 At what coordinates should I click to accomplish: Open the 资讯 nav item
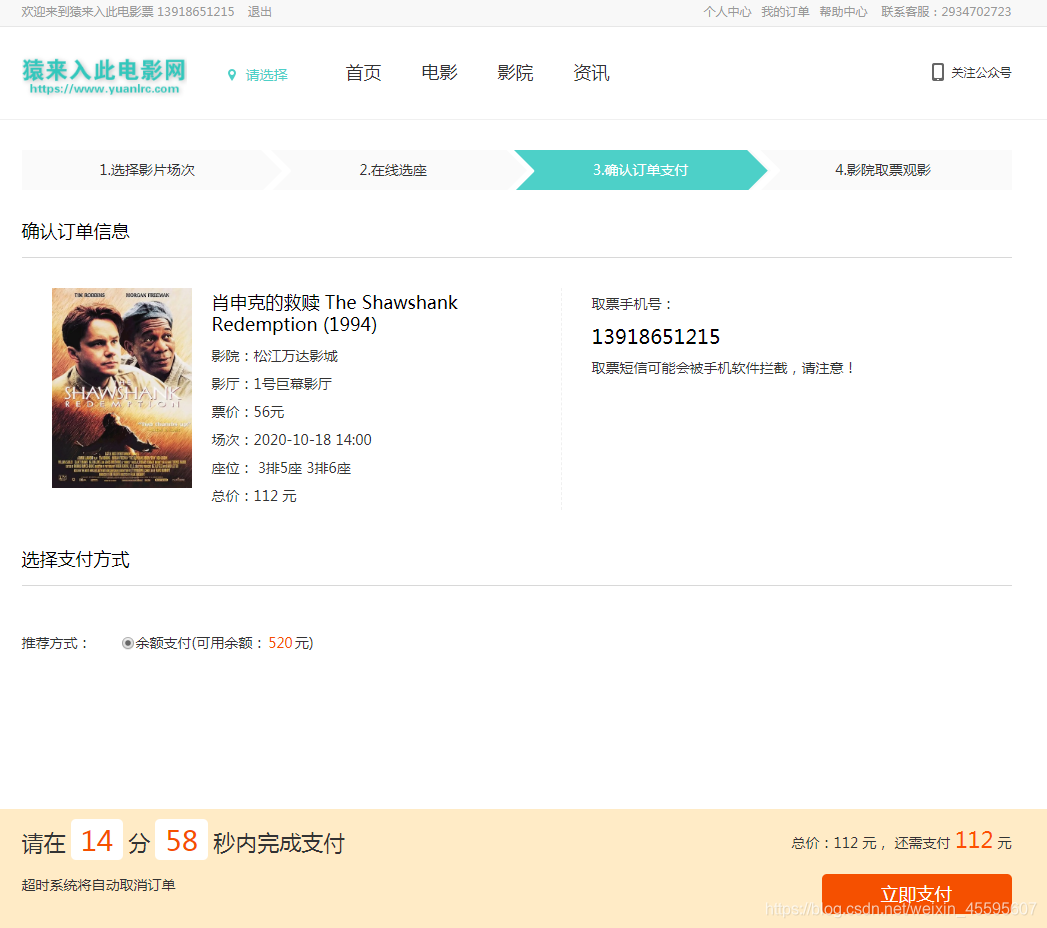[x=591, y=73]
